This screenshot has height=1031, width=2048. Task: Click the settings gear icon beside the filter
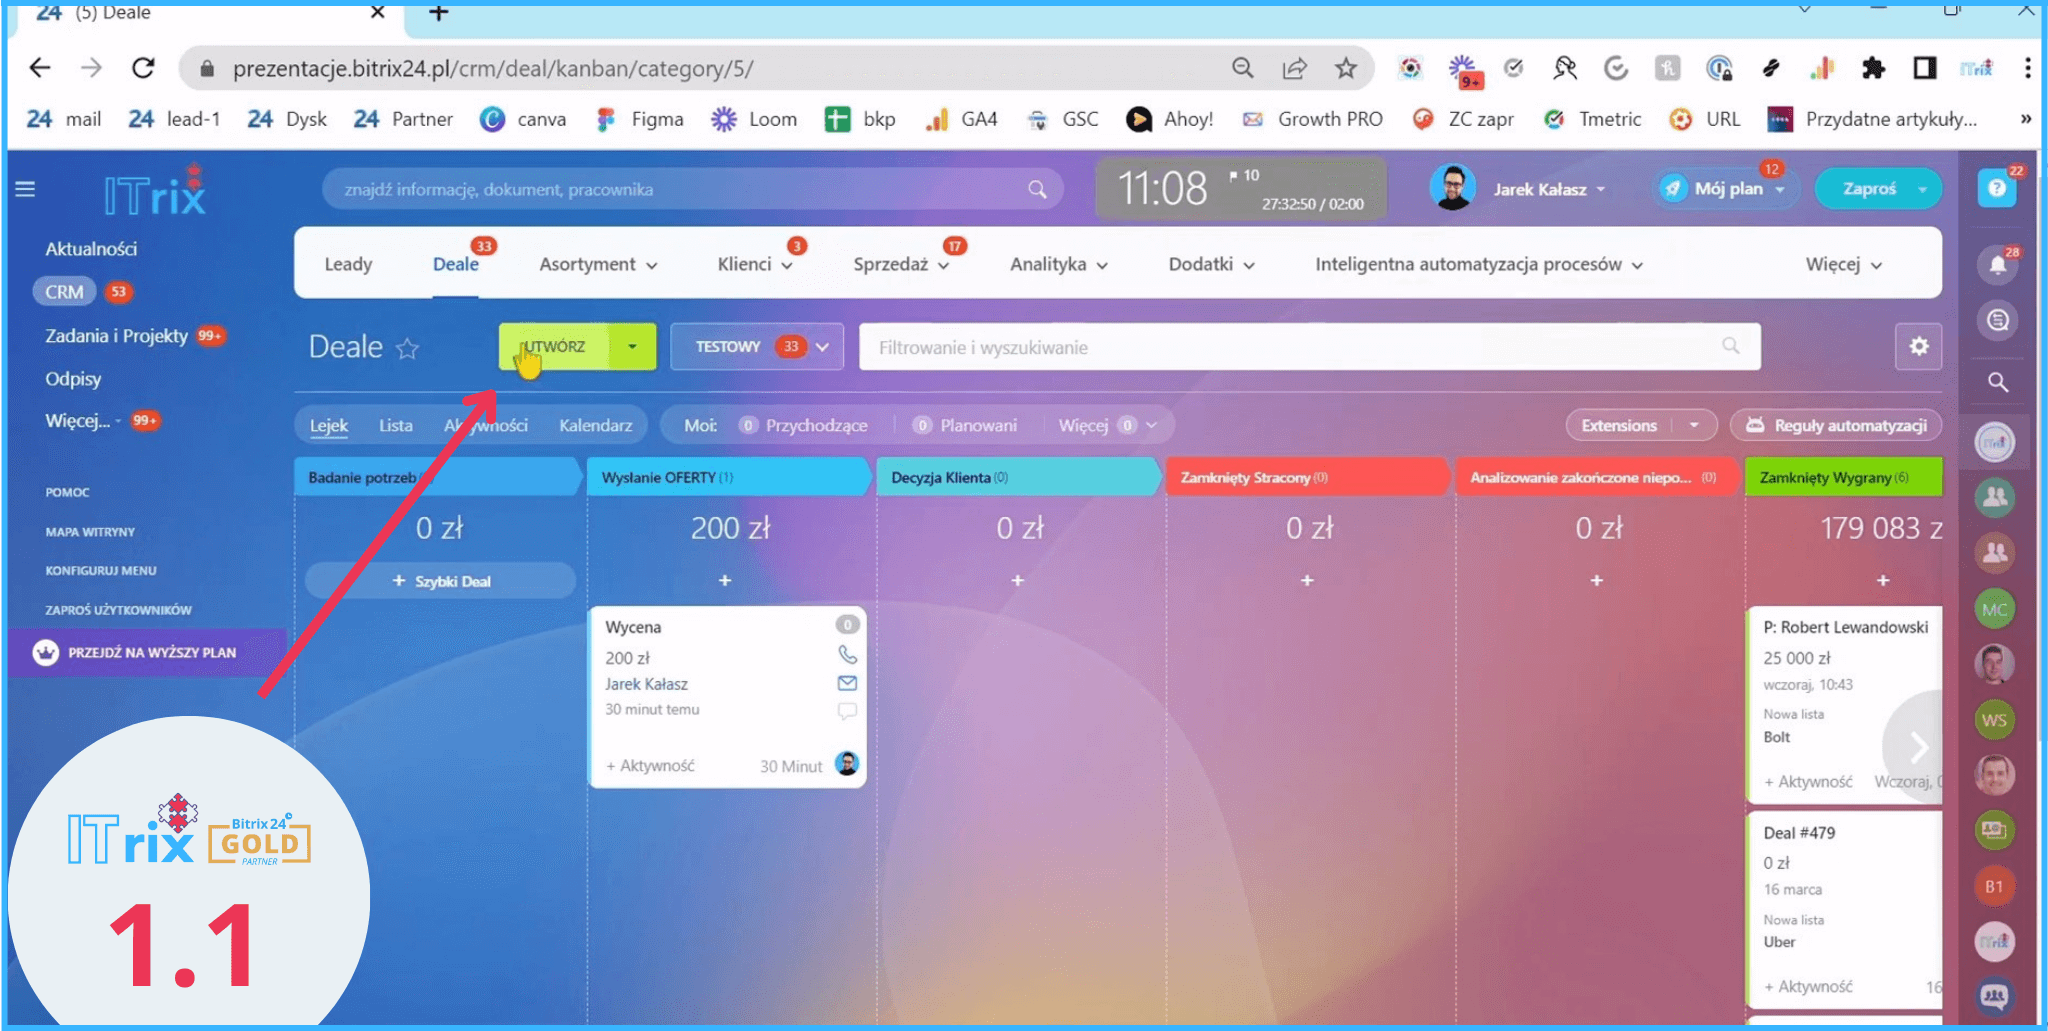pyautogui.click(x=1918, y=347)
